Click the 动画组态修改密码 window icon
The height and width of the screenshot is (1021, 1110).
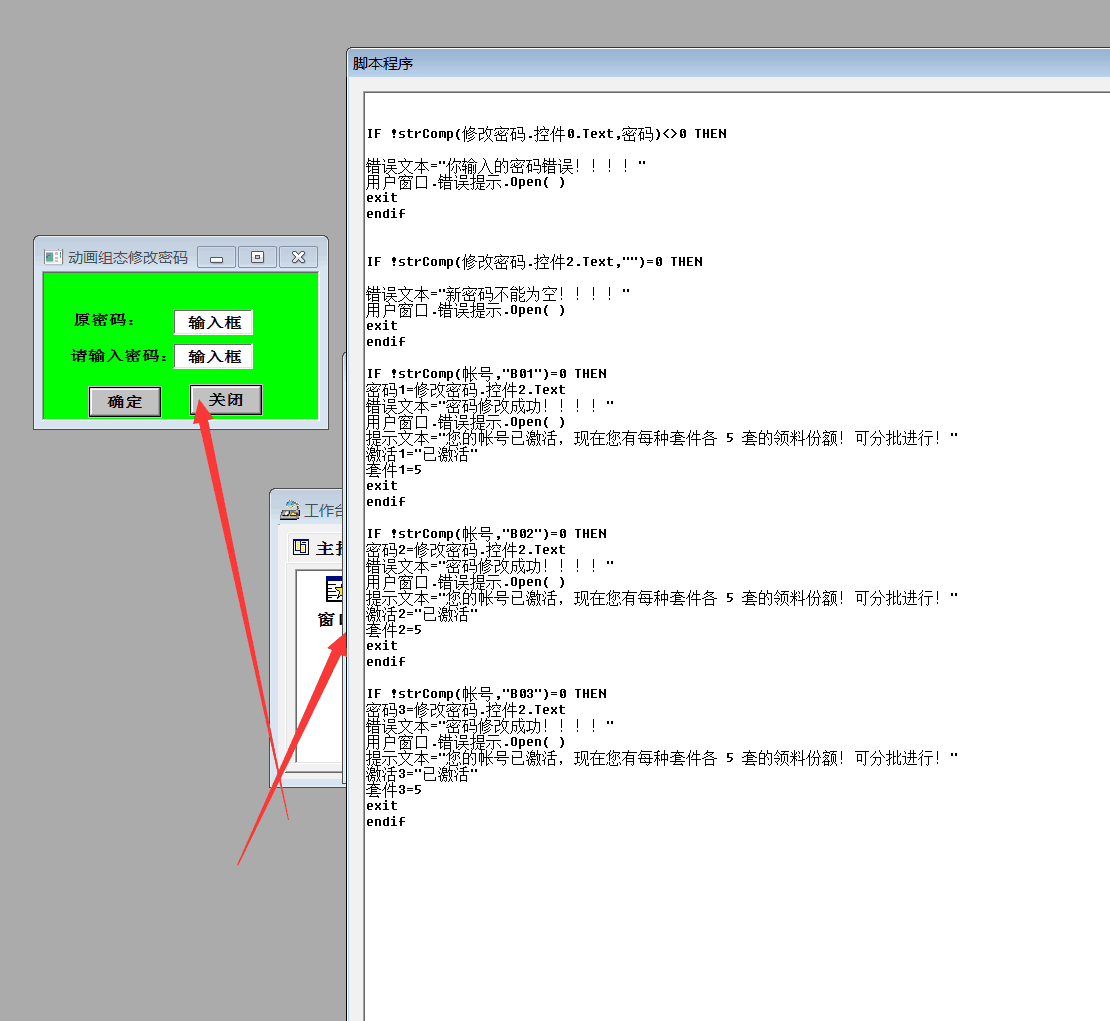[53, 257]
